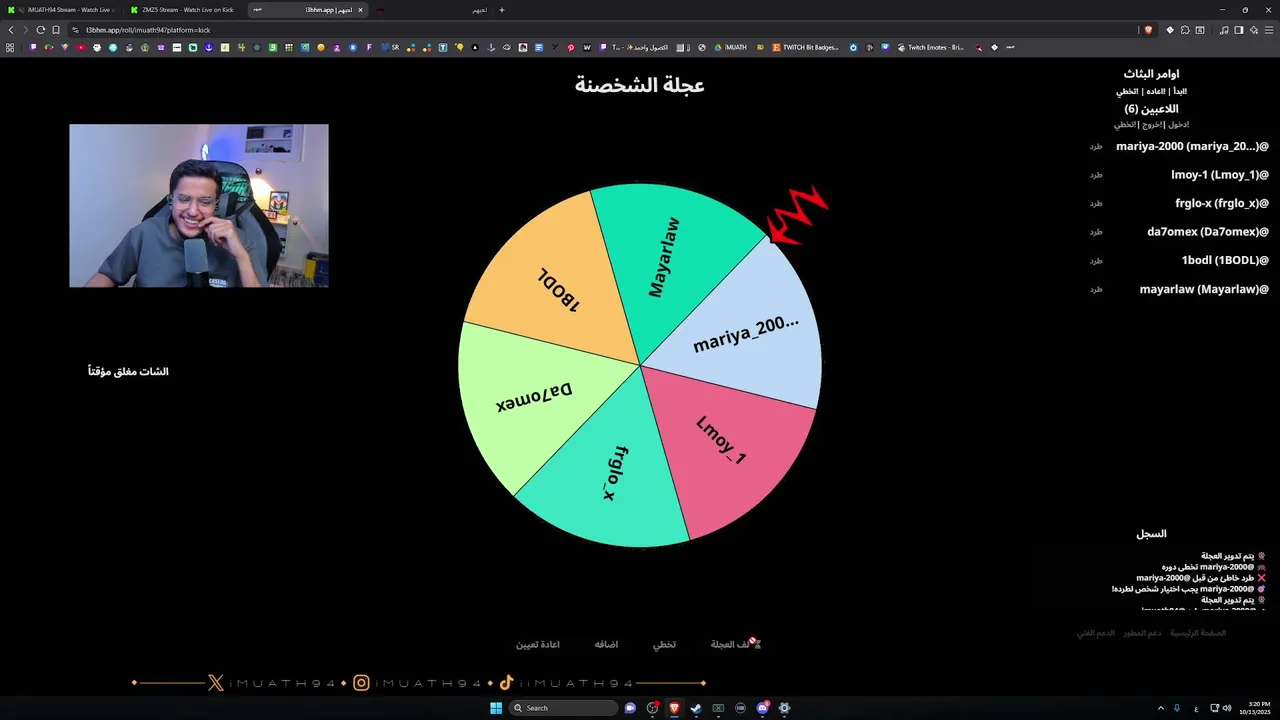The image size is (1280, 720).
Task: Click the add button اضافه
Action: (606, 644)
